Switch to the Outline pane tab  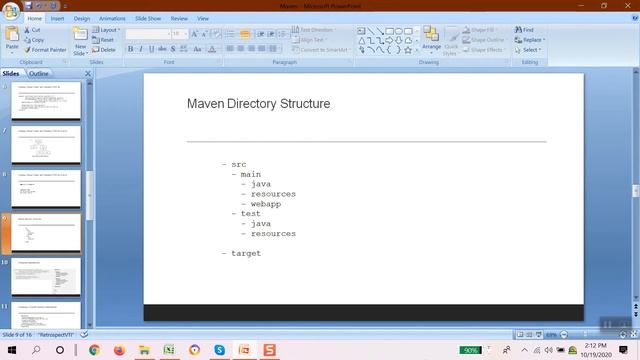[38, 73]
